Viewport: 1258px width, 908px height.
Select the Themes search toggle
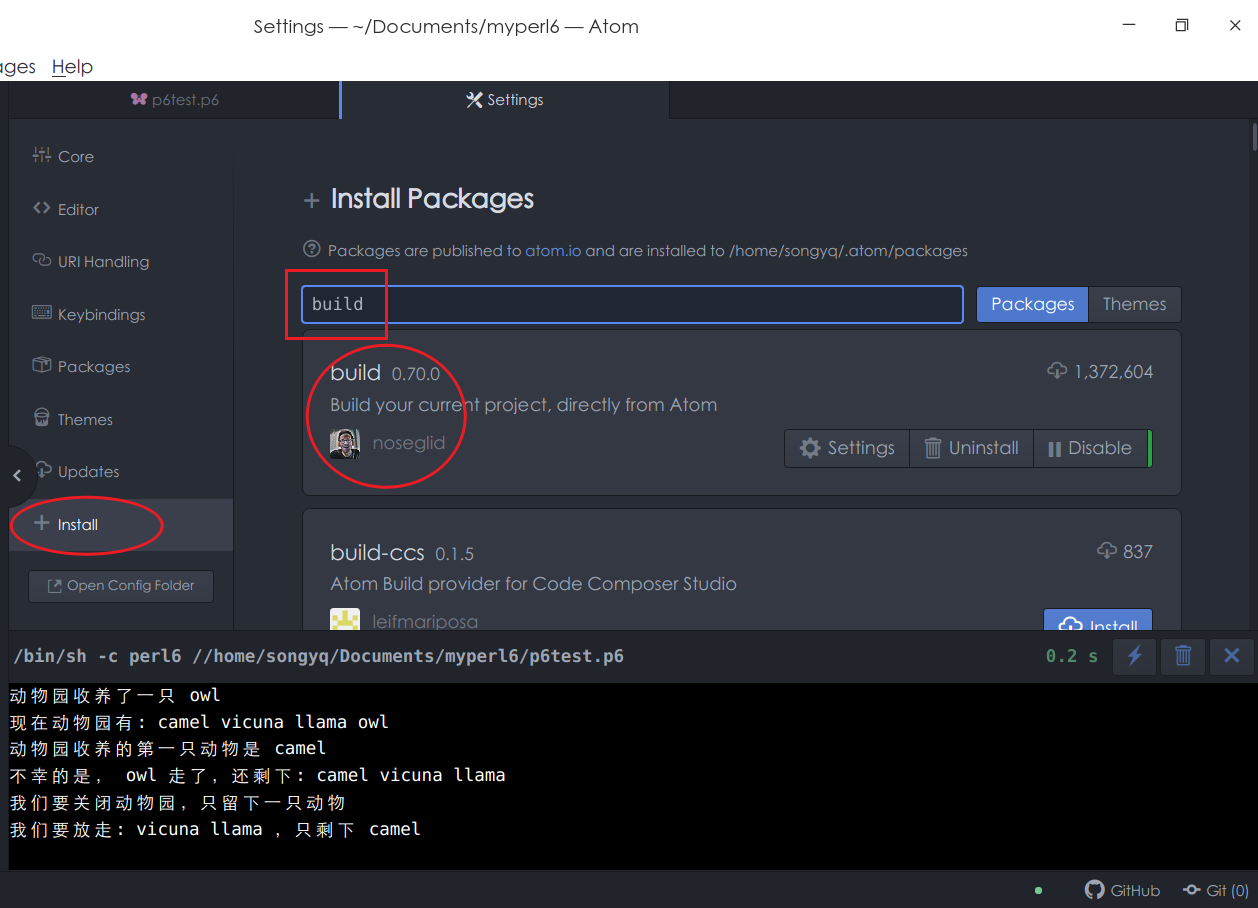[x=1134, y=304]
